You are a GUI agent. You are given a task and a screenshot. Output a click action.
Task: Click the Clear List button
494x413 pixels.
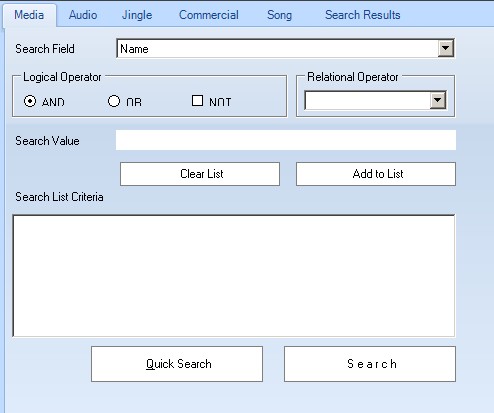200,174
